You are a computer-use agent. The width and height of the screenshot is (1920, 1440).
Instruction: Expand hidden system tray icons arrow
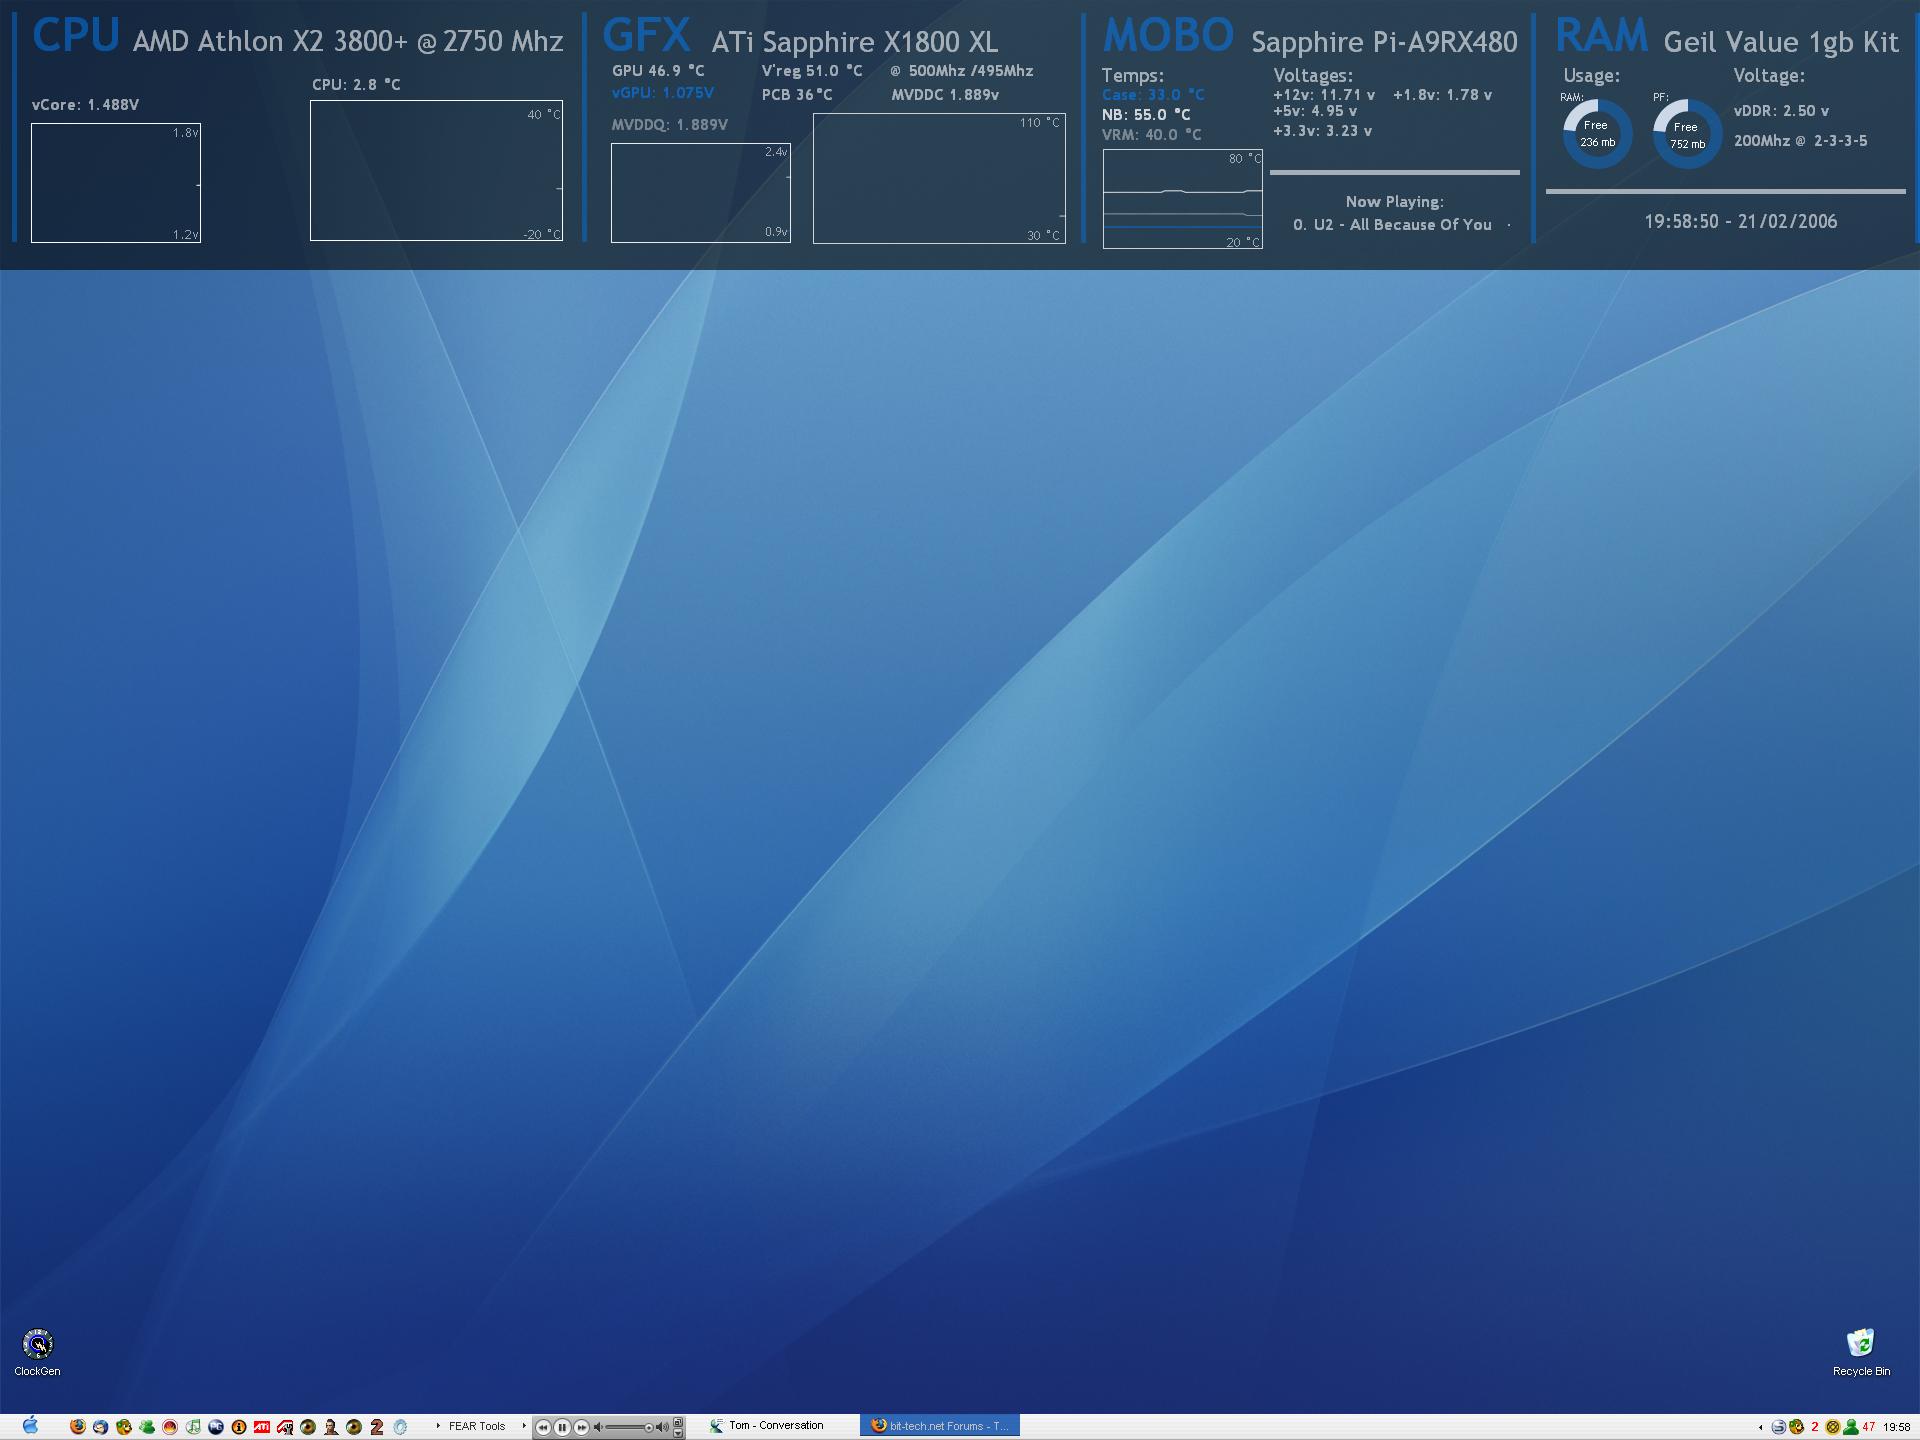1760,1427
